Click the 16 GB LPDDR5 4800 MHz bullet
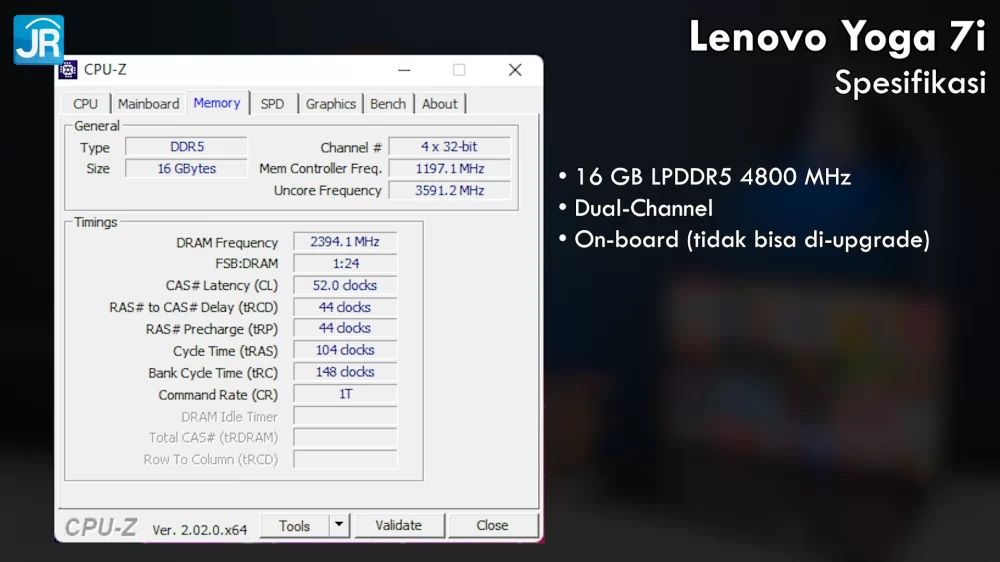The height and width of the screenshot is (562, 1000). pos(712,177)
